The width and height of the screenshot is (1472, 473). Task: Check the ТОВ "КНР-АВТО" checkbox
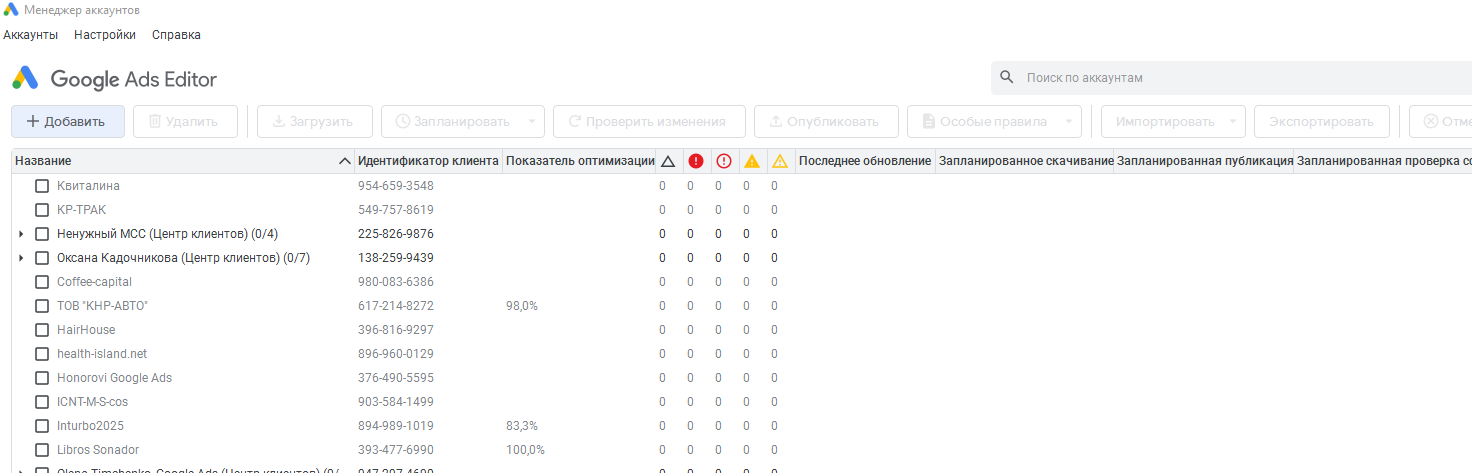pos(42,306)
